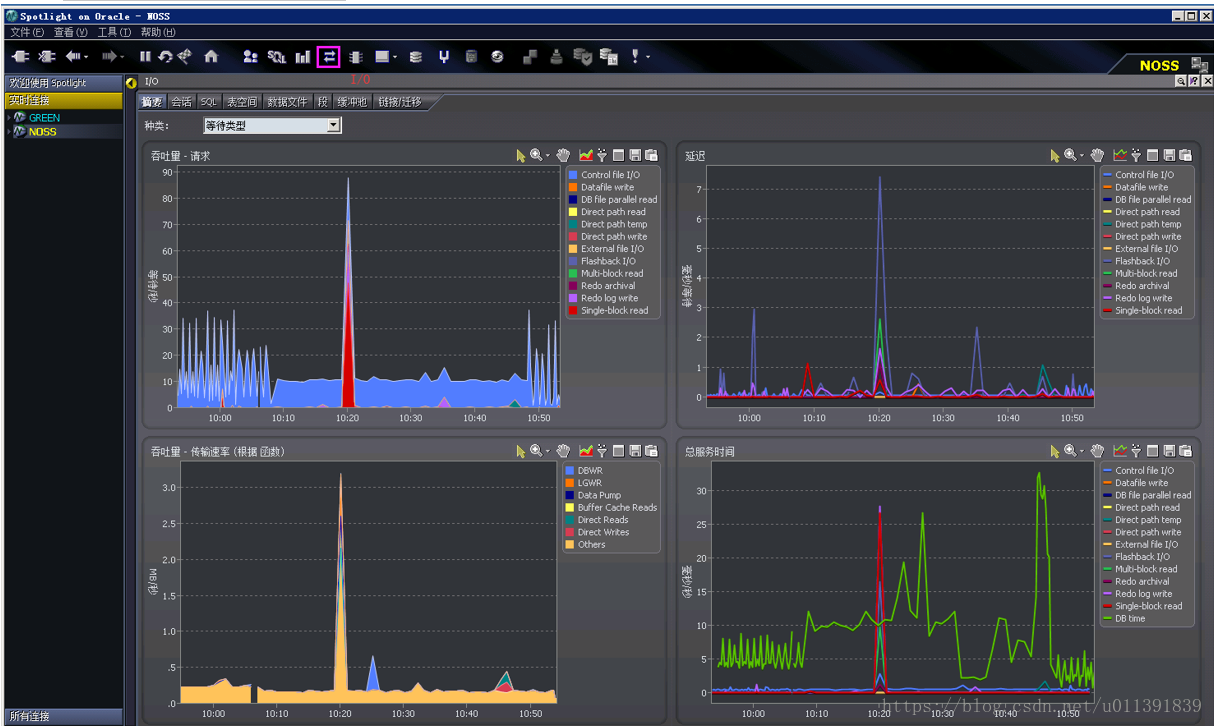Open the SQL toolbar icon
The image size is (1214, 726).
[x=277, y=57]
